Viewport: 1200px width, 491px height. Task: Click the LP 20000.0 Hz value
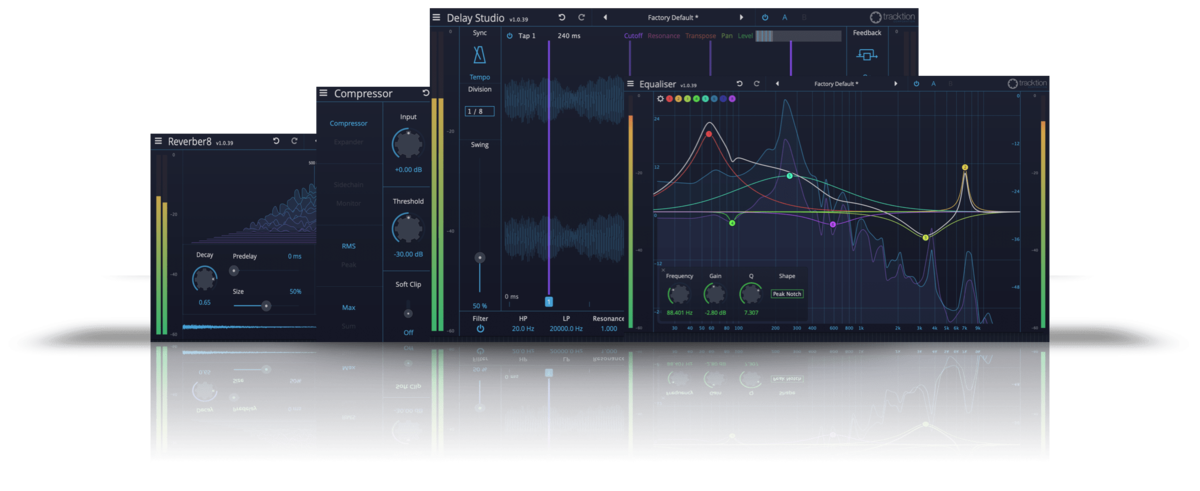(566, 328)
